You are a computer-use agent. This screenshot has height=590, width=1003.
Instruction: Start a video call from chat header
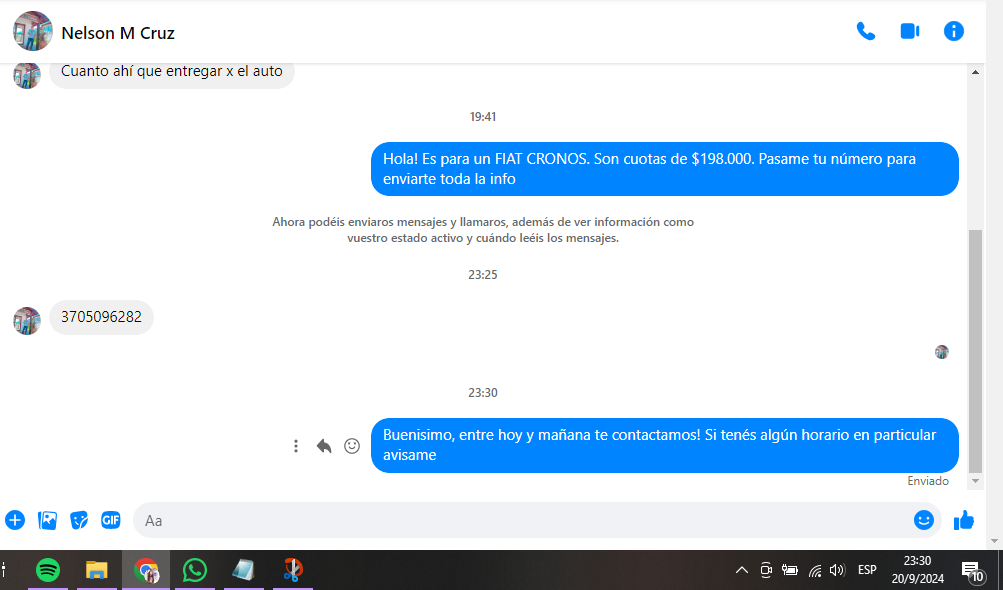point(909,31)
